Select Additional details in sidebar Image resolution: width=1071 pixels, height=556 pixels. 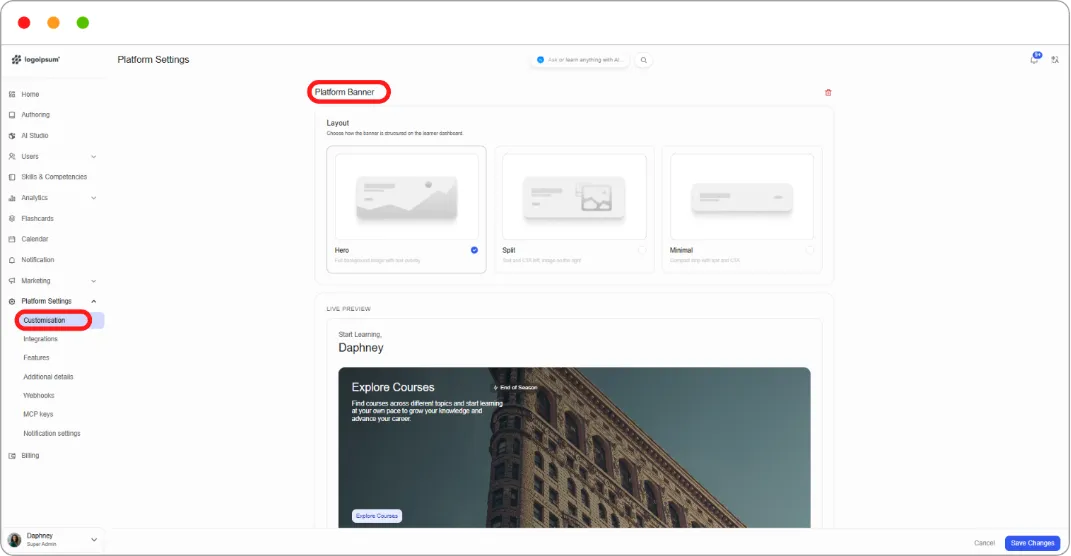[x=48, y=377]
